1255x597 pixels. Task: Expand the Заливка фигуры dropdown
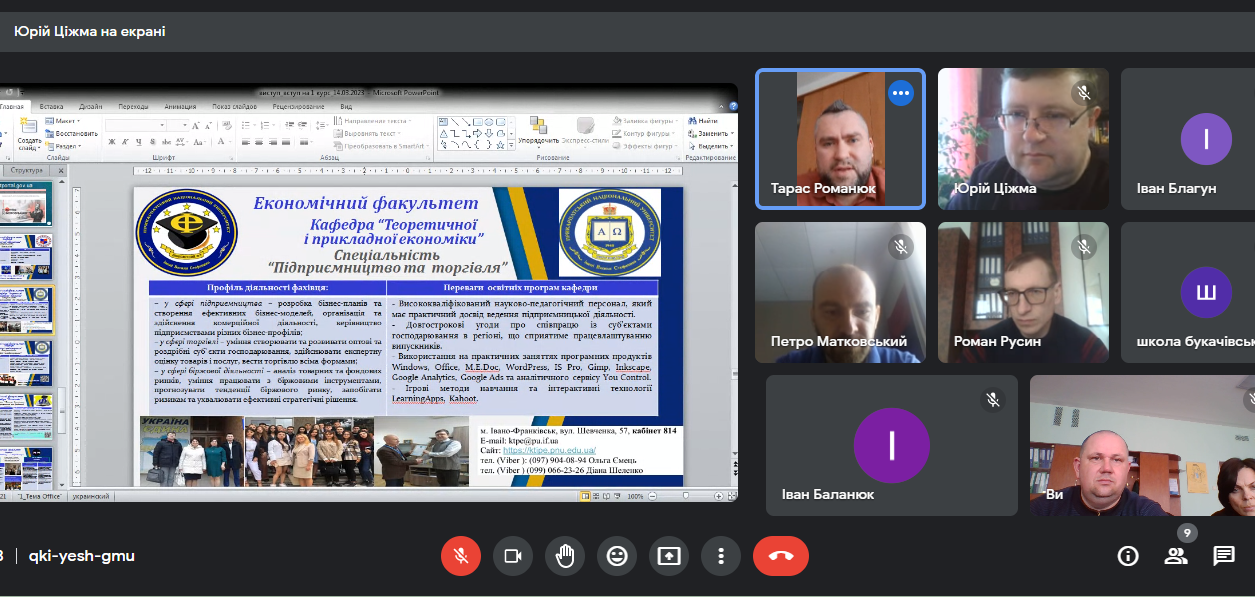click(650, 121)
